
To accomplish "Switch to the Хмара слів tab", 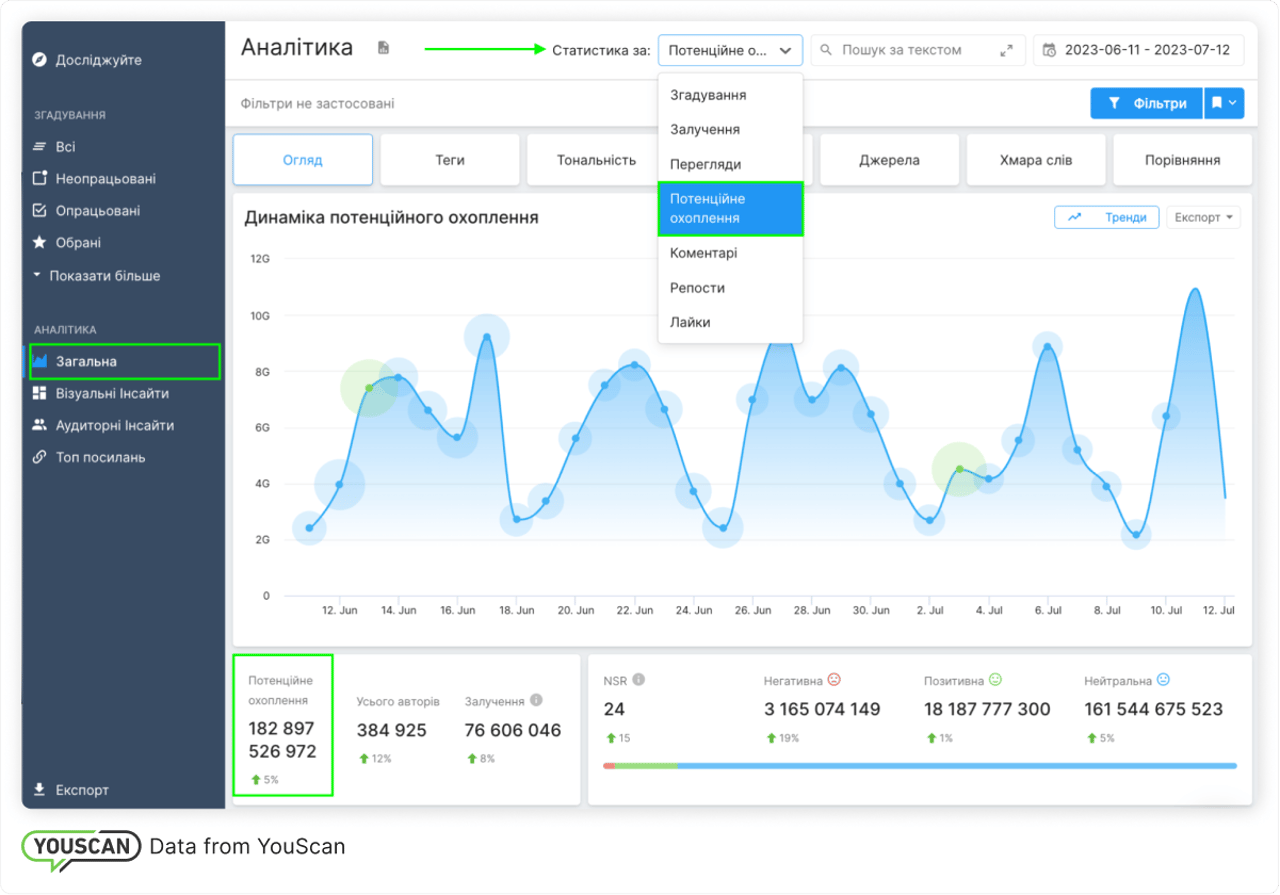I will point(1036,160).
